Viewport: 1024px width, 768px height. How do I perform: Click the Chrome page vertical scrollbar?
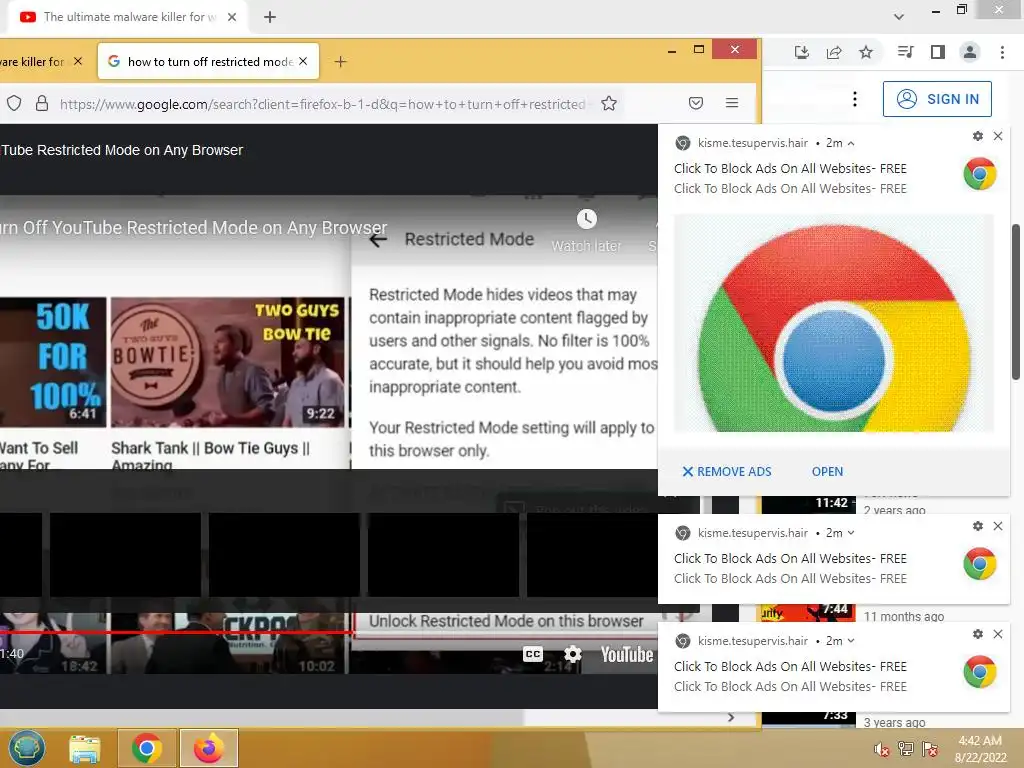pyautogui.click(x=1016, y=302)
